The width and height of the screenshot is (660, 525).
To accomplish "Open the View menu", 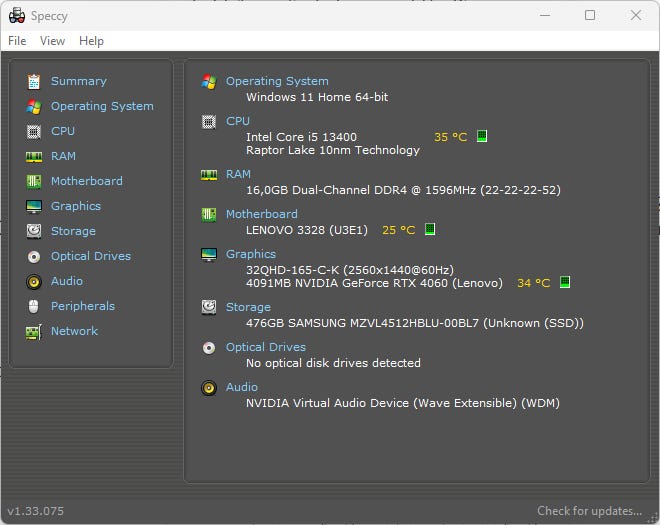I will (52, 41).
